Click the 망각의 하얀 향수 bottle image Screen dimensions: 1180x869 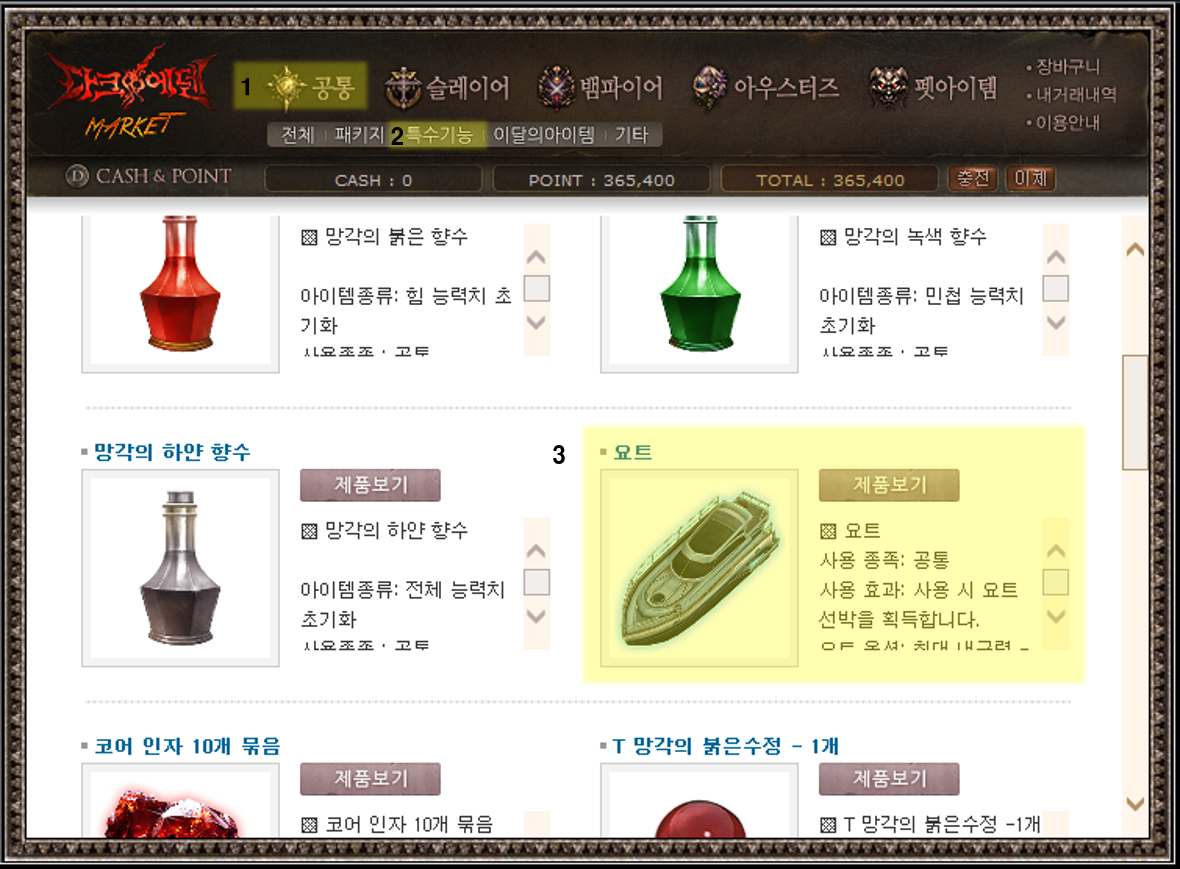pyautogui.click(x=181, y=568)
